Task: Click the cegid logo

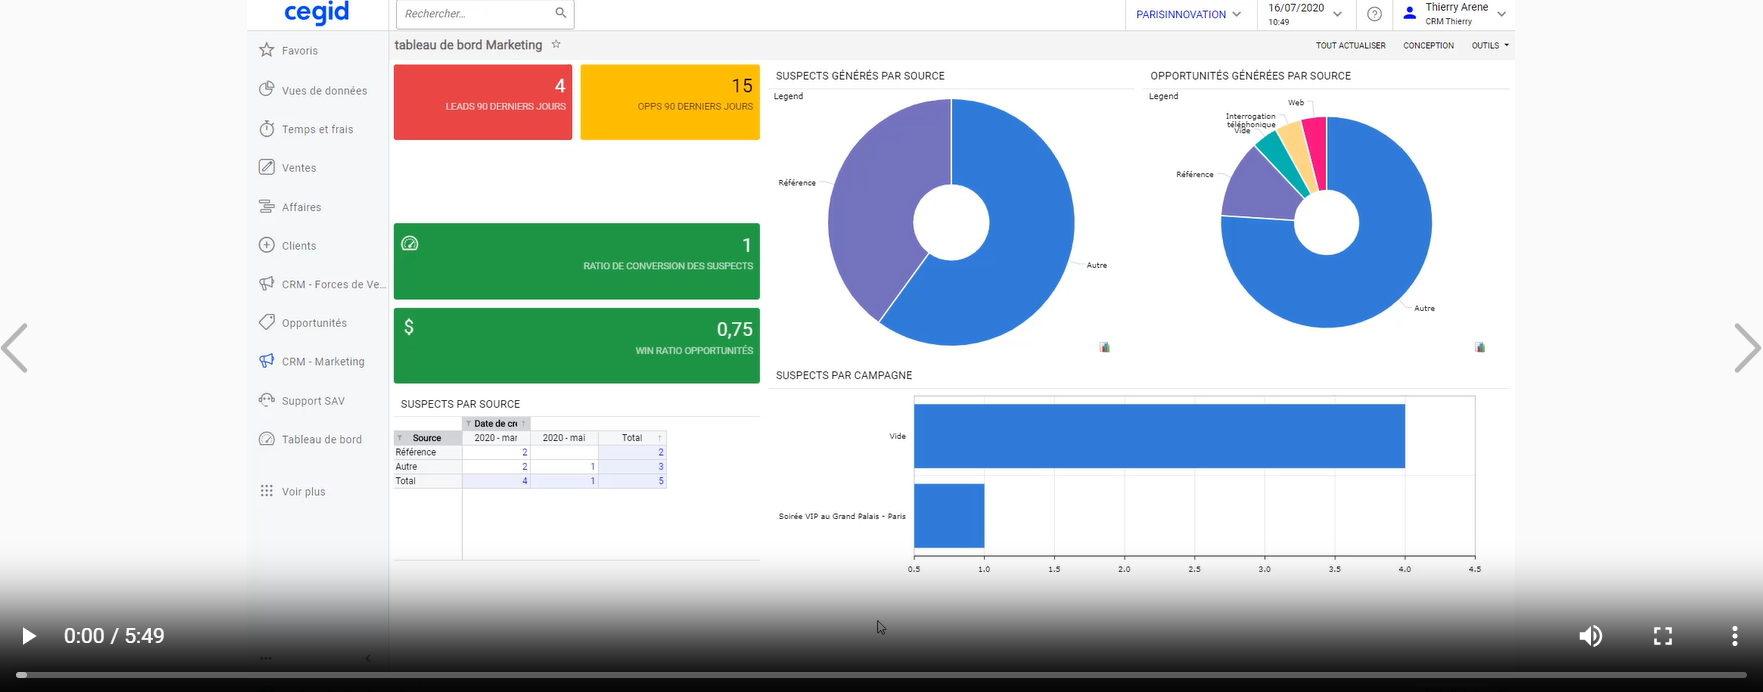Action: coord(317,12)
